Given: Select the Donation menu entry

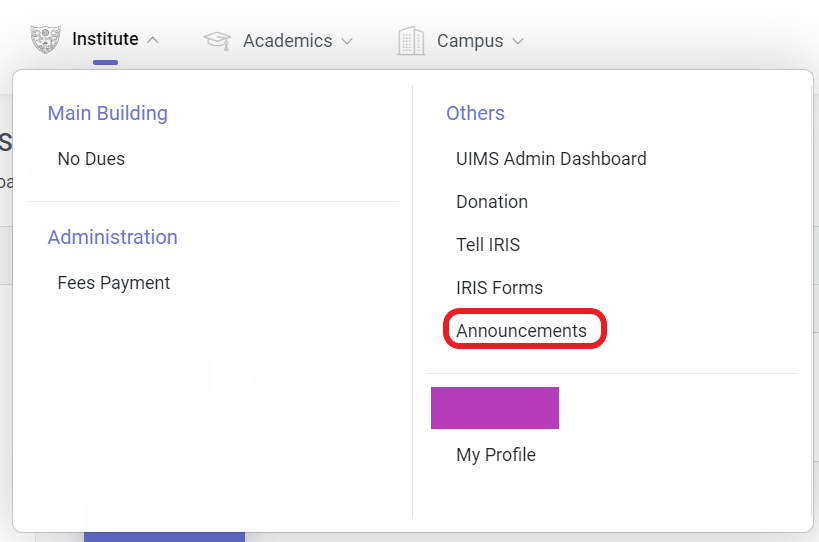Looking at the screenshot, I should tap(492, 202).
